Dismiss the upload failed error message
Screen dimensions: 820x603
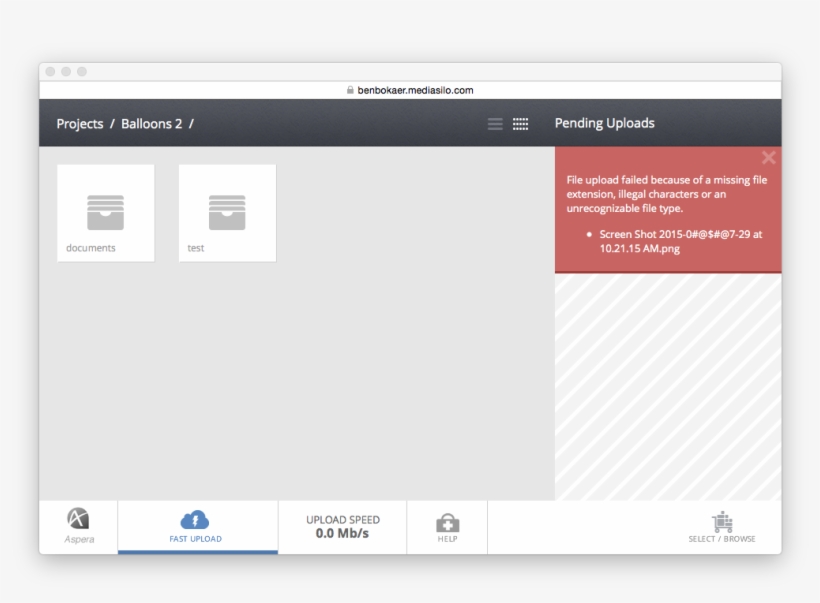[x=768, y=157]
